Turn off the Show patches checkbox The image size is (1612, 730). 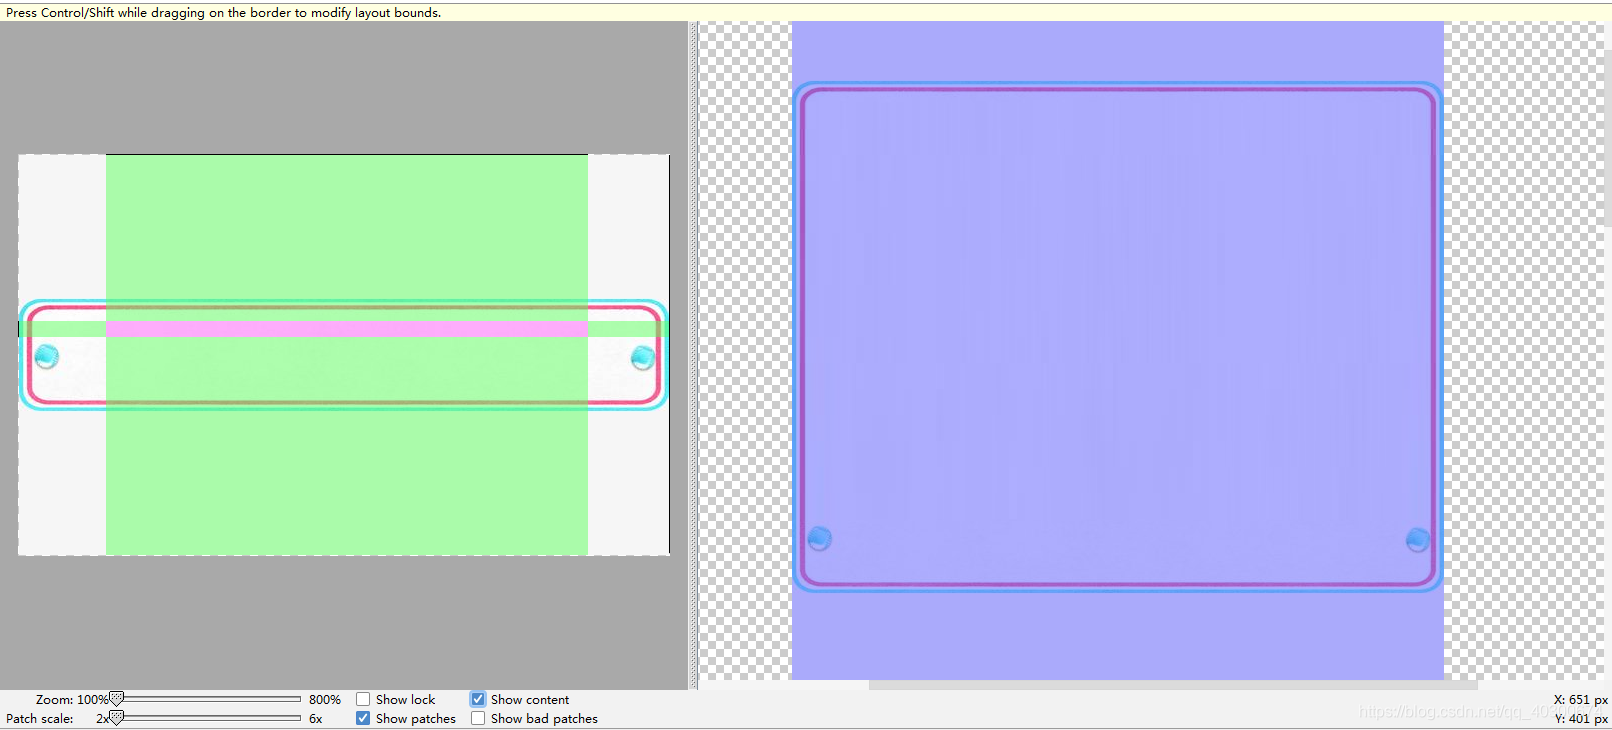pyautogui.click(x=363, y=719)
